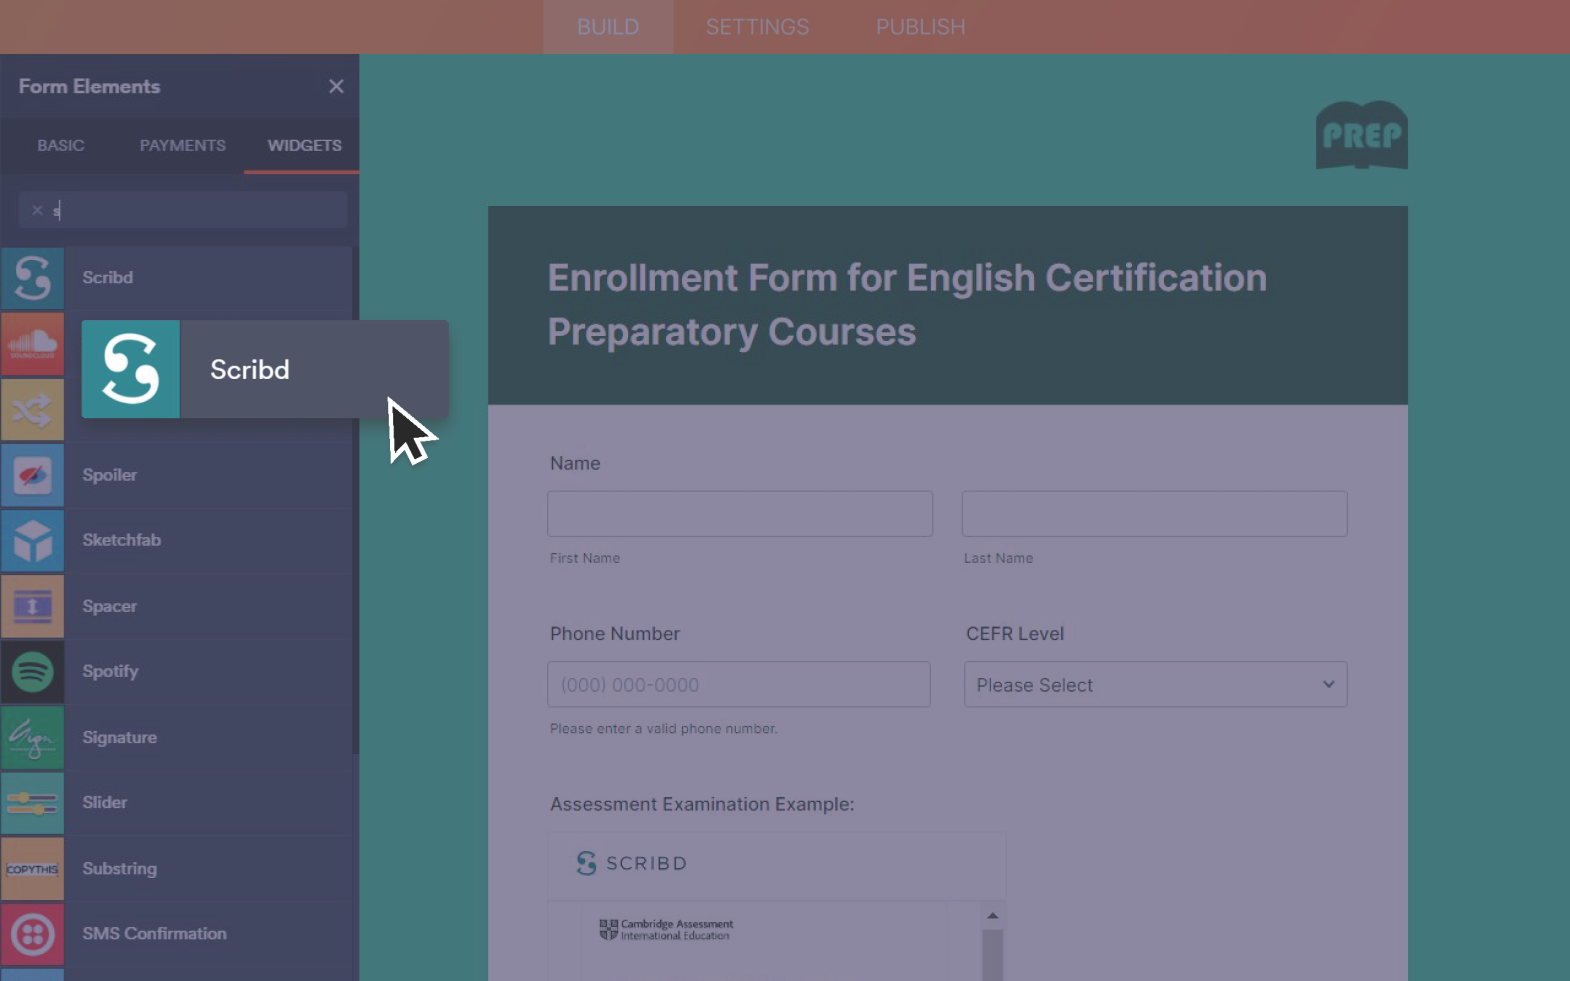Select the Signature widget label
The width and height of the screenshot is (1570, 981).
pyautogui.click(x=120, y=737)
